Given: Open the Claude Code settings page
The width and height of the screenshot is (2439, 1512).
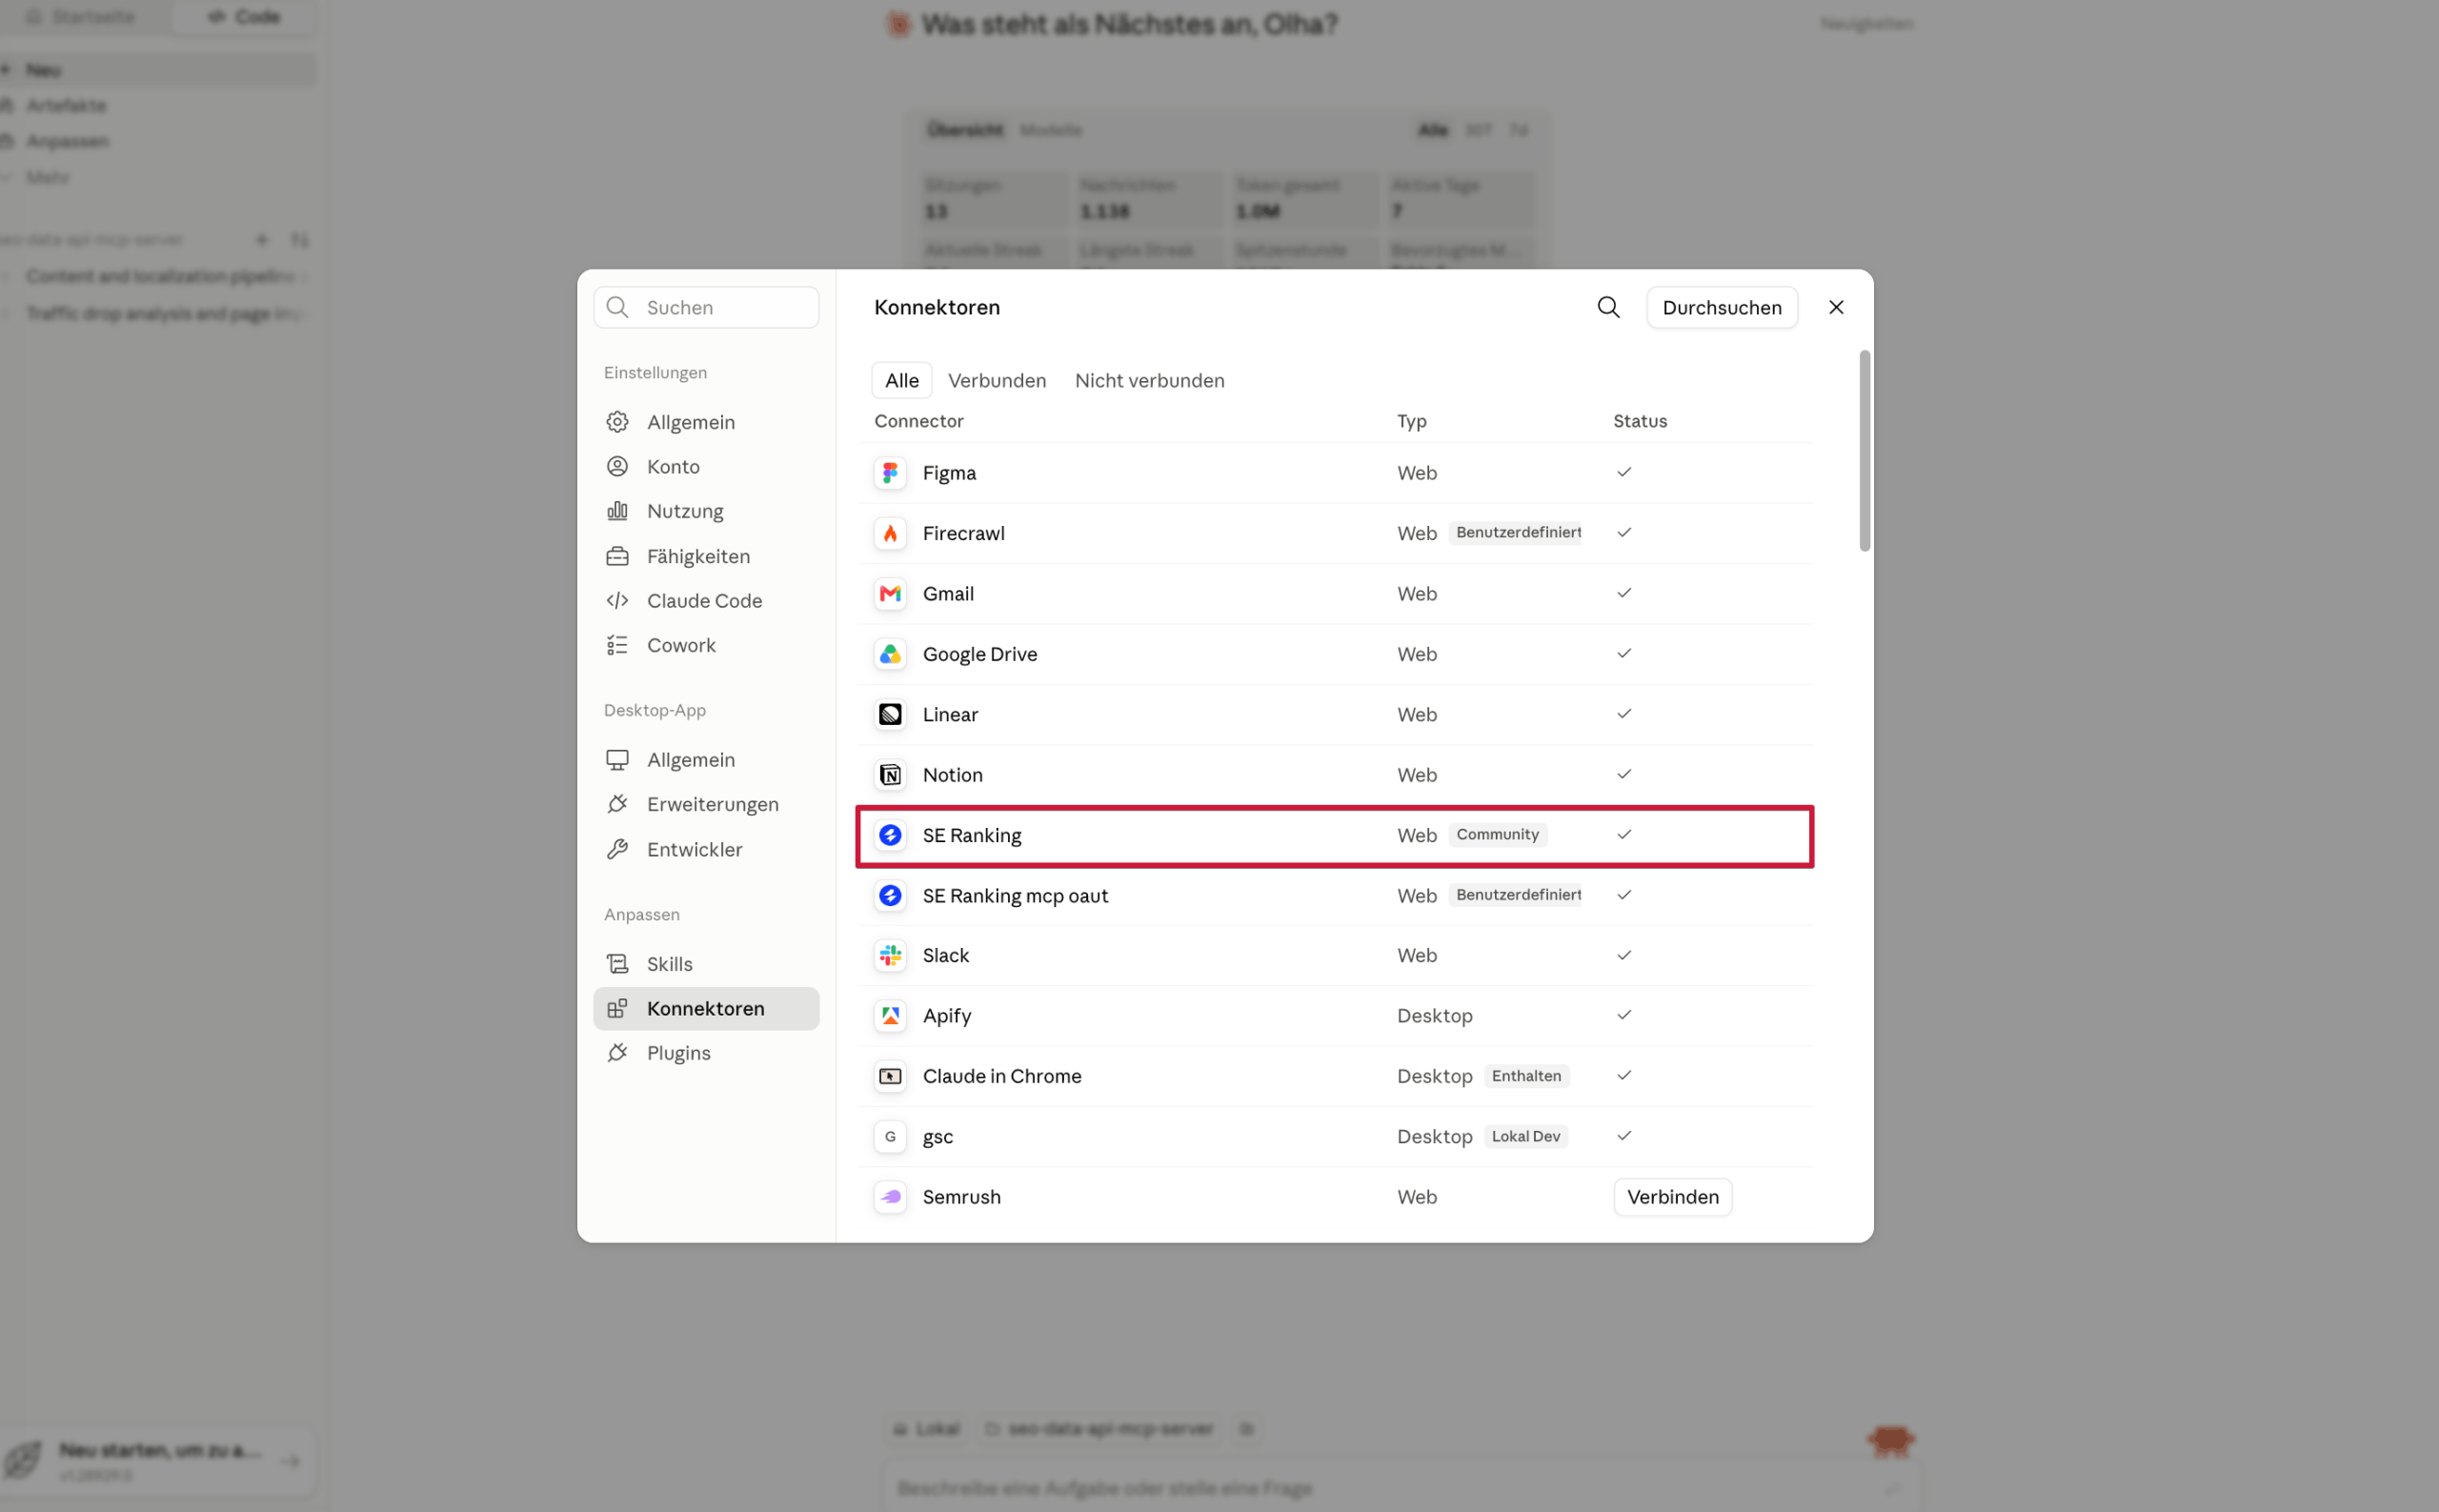Looking at the screenshot, I should point(706,600).
